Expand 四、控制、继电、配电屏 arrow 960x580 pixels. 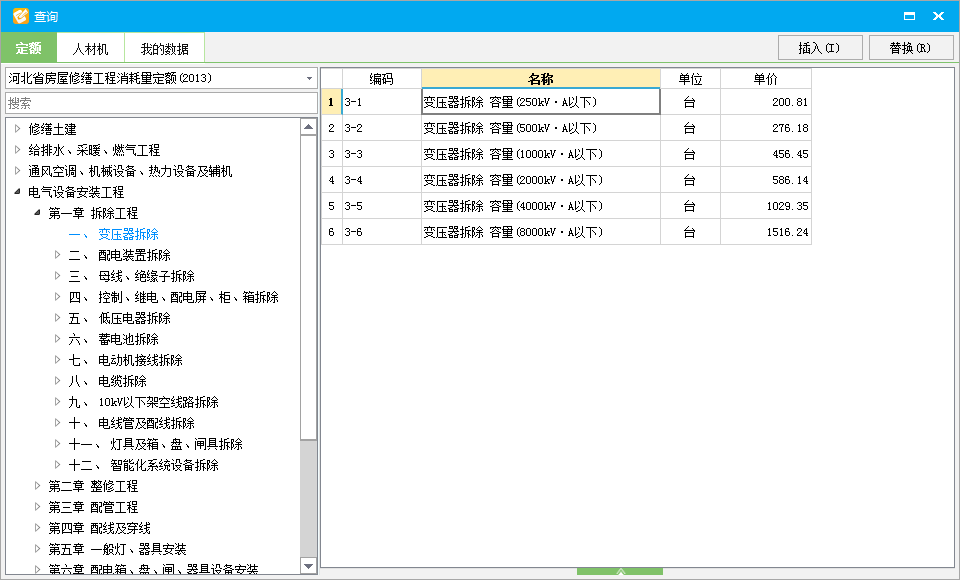click(58, 296)
